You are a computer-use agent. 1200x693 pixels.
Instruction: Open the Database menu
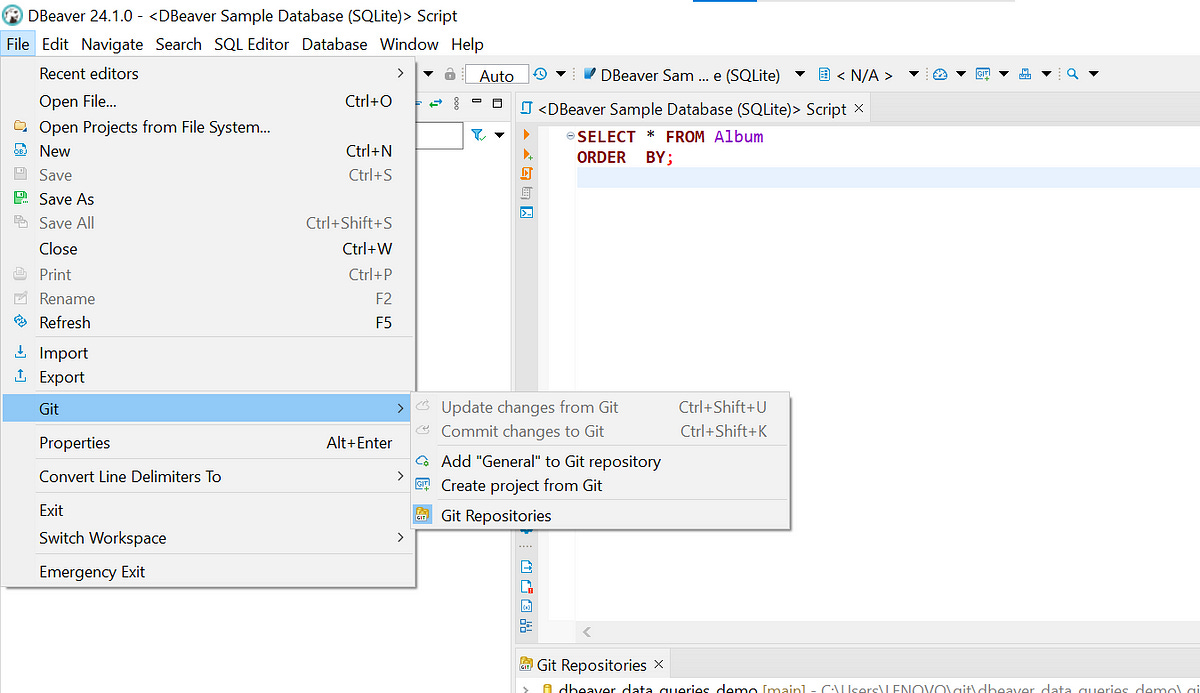click(x=334, y=44)
